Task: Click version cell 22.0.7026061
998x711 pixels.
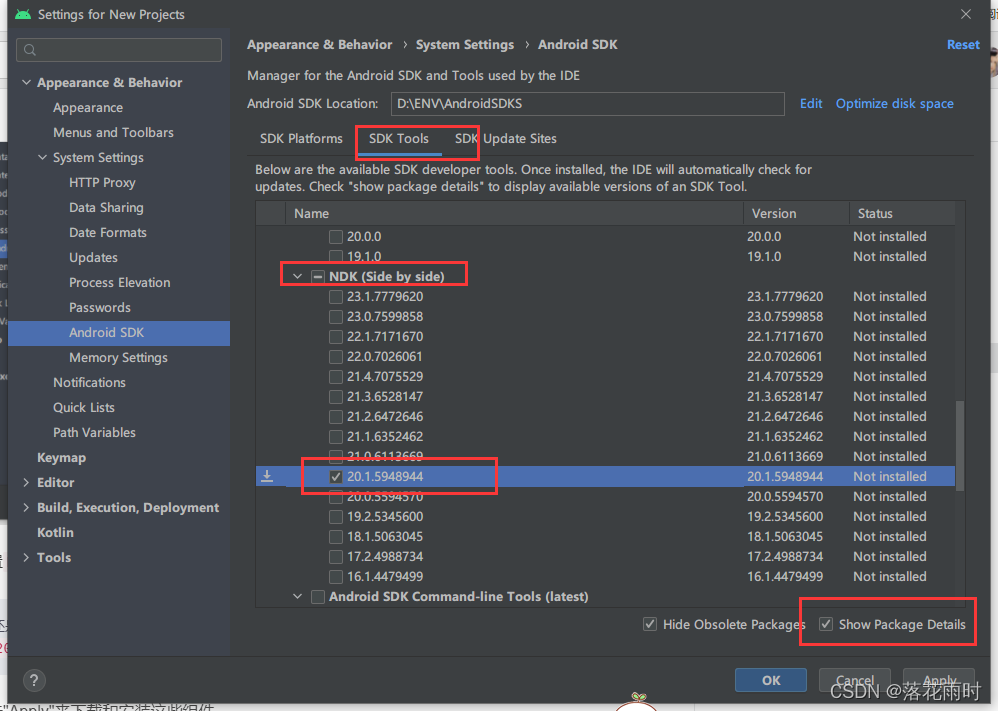Action: point(785,356)
